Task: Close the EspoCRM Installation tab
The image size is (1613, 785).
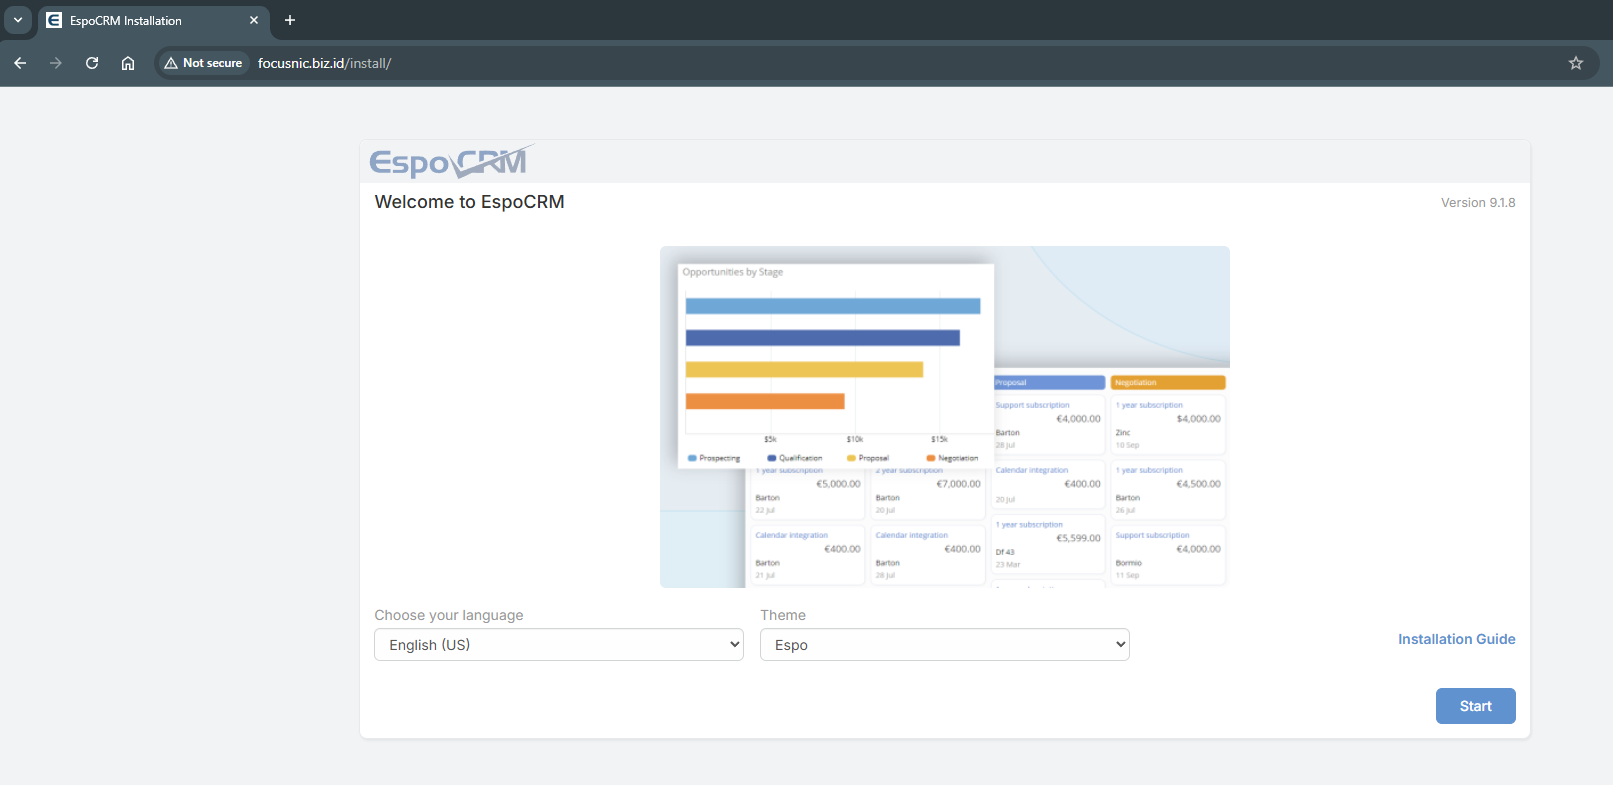Action: [x=254, y=20]
